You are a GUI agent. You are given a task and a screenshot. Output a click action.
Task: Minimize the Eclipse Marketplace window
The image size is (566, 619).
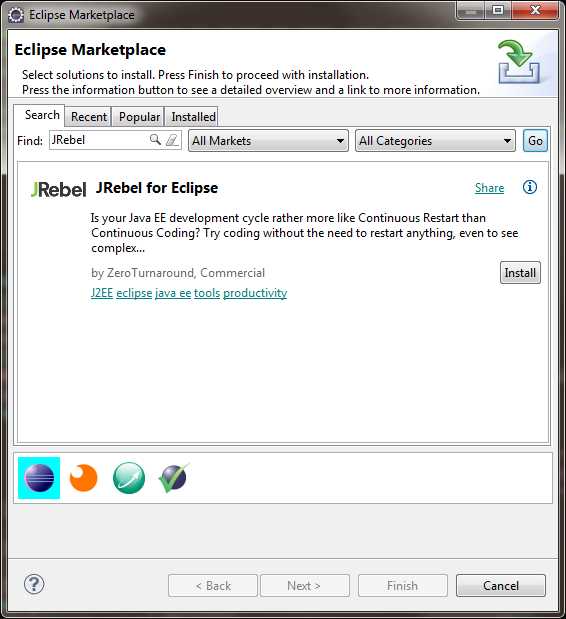tap(470, 10)
